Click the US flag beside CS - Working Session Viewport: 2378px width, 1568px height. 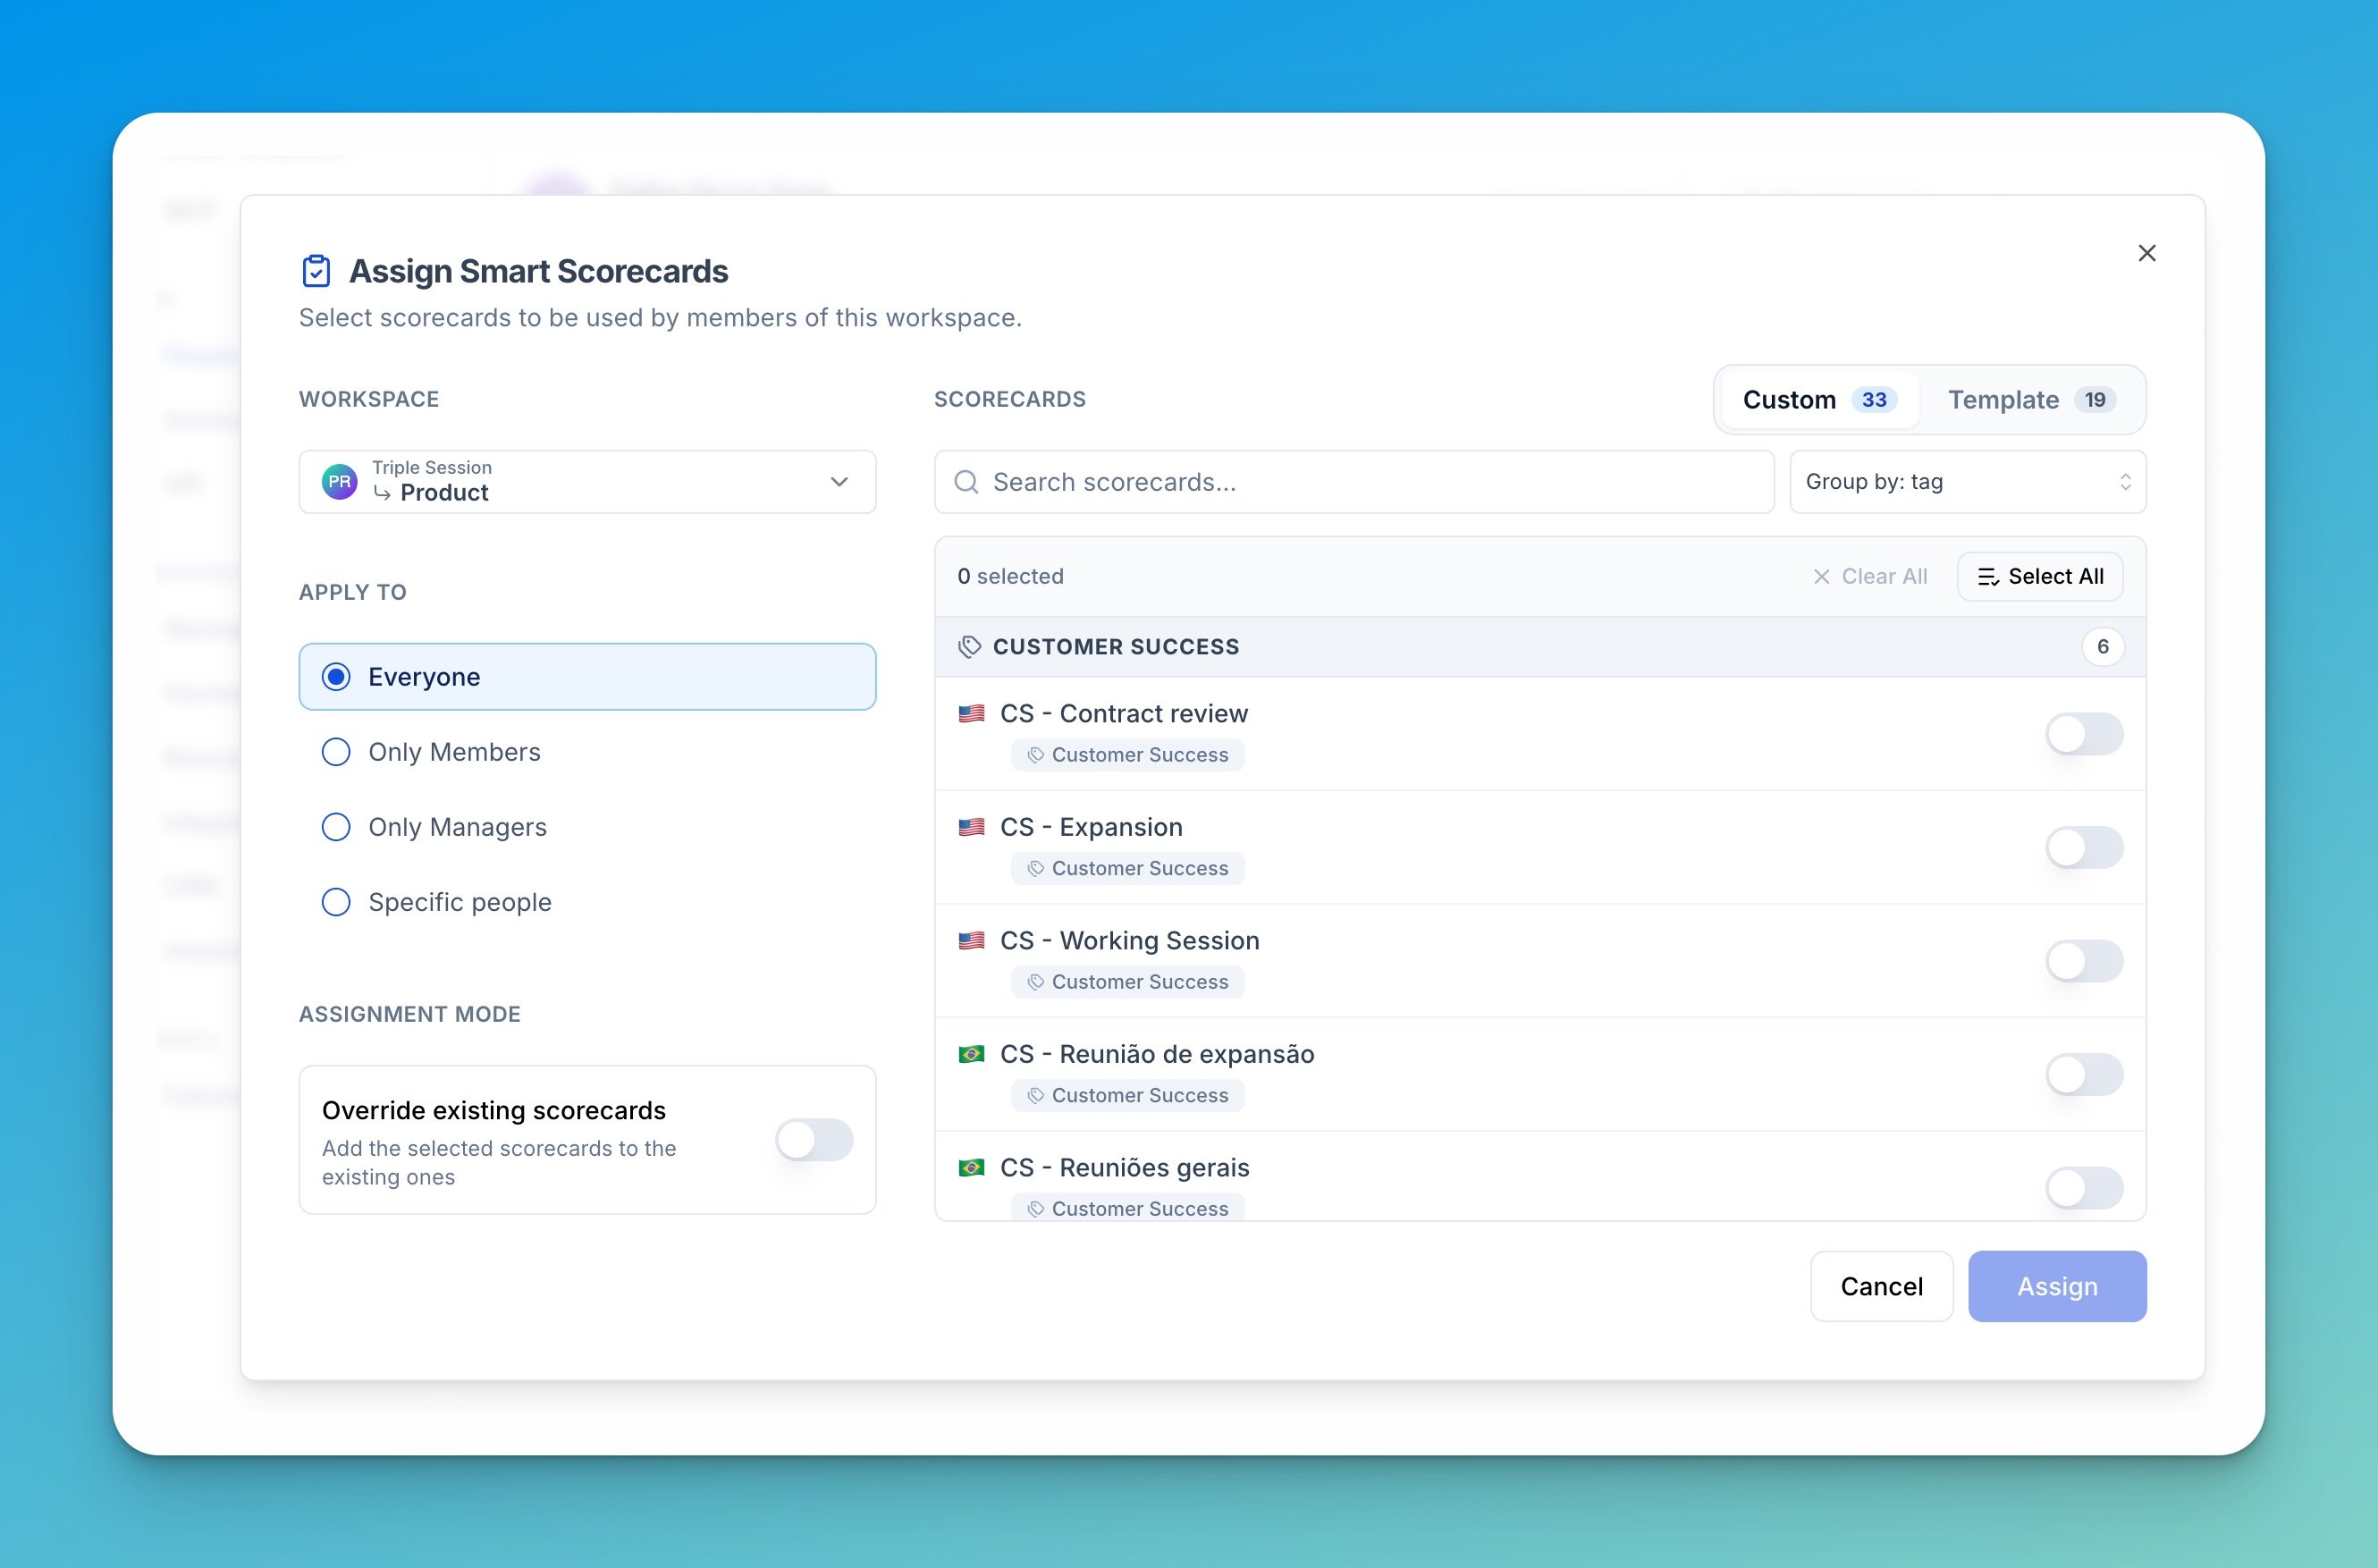click(x=971, y=941)
